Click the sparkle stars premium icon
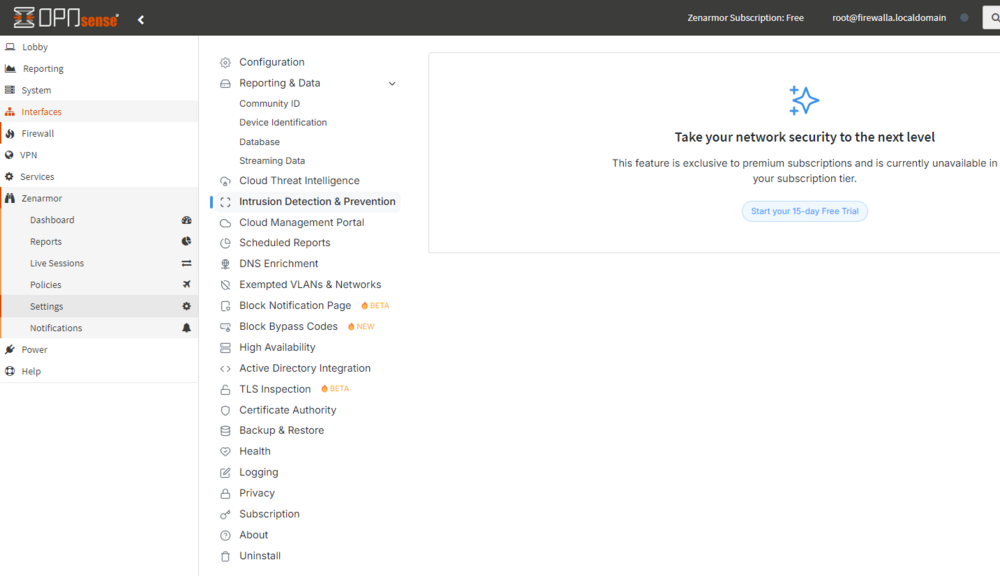 (804, 100)
